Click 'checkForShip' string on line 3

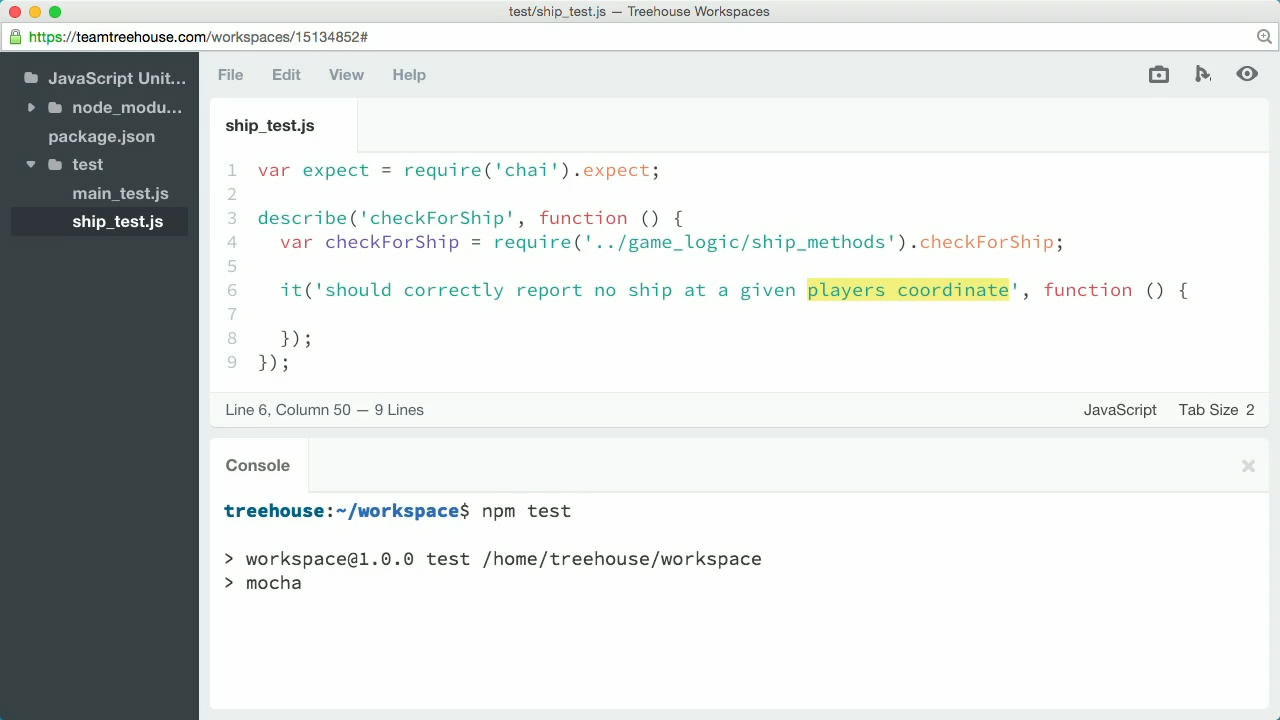(x=437, y=218)
